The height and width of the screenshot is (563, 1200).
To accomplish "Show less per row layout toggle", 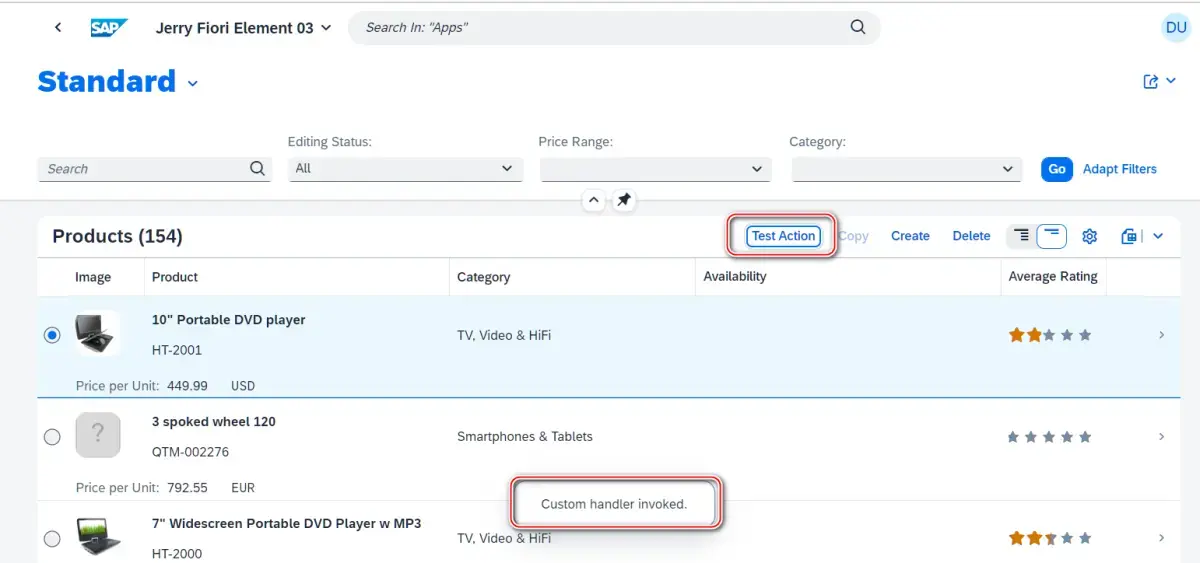I will tap(1051, 236).
